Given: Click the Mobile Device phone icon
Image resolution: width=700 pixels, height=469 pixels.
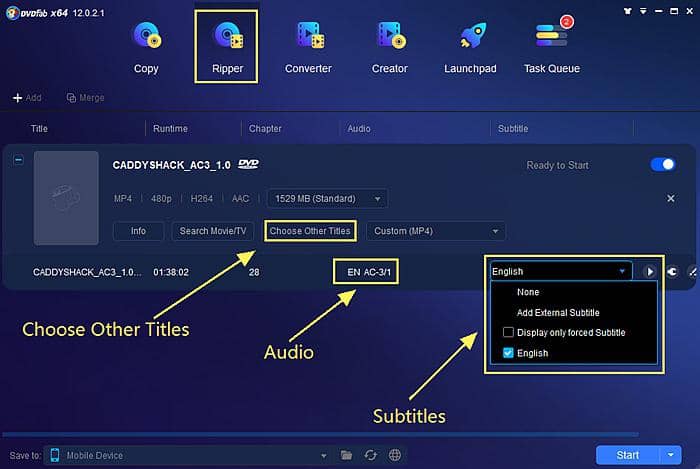Looking at the screenshot, I should tap(55, 455).
